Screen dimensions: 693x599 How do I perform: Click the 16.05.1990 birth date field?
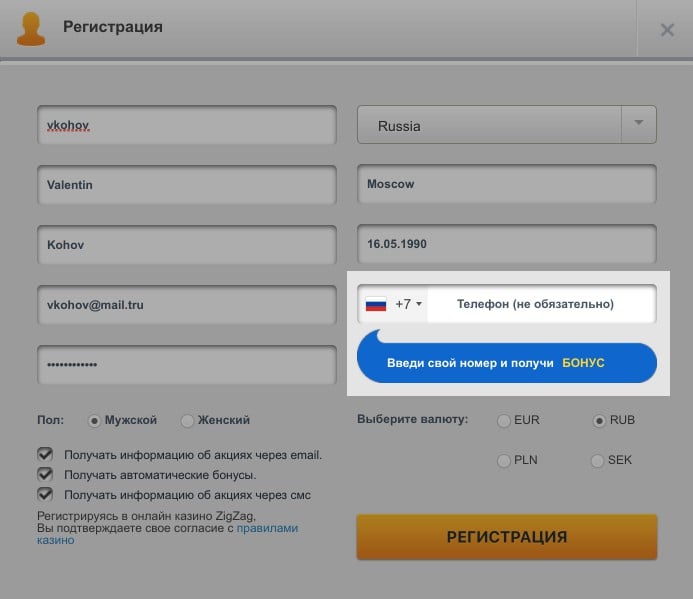(x=506, y=243)
